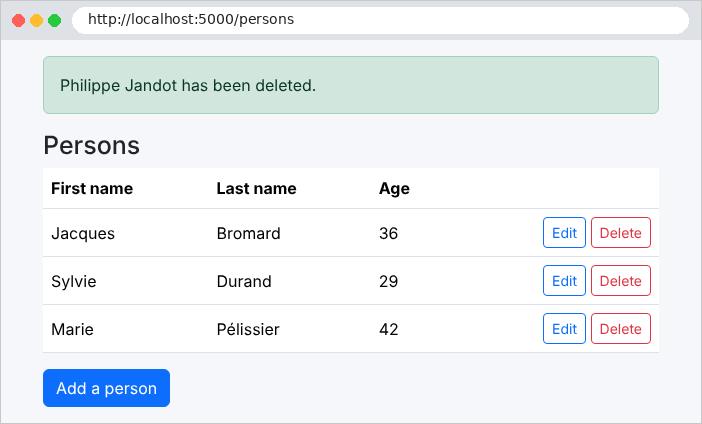Delete the Jacques Bromard entry
The image size is (702, 424).
(x=621, y=232)
